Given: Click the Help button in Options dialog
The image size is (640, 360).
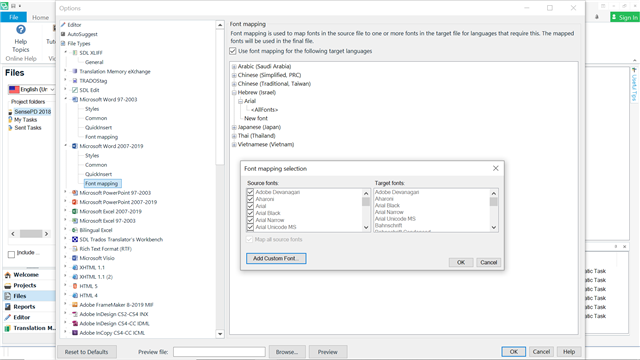Looking at the screenshot, I should pos(569,351).
